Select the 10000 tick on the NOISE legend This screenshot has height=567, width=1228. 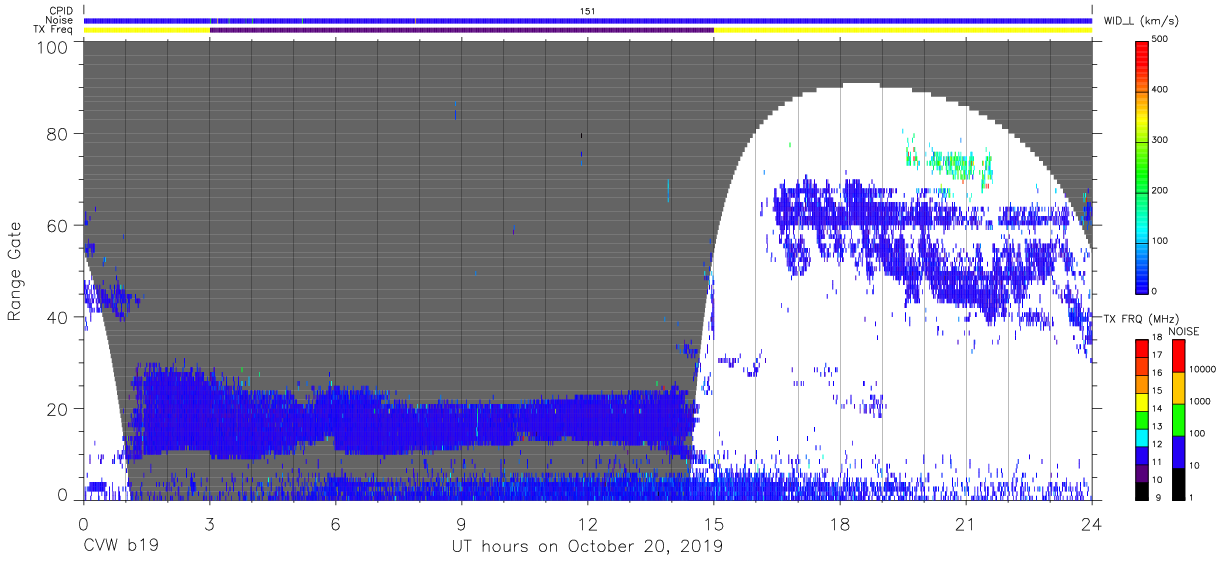point(1202,369)
